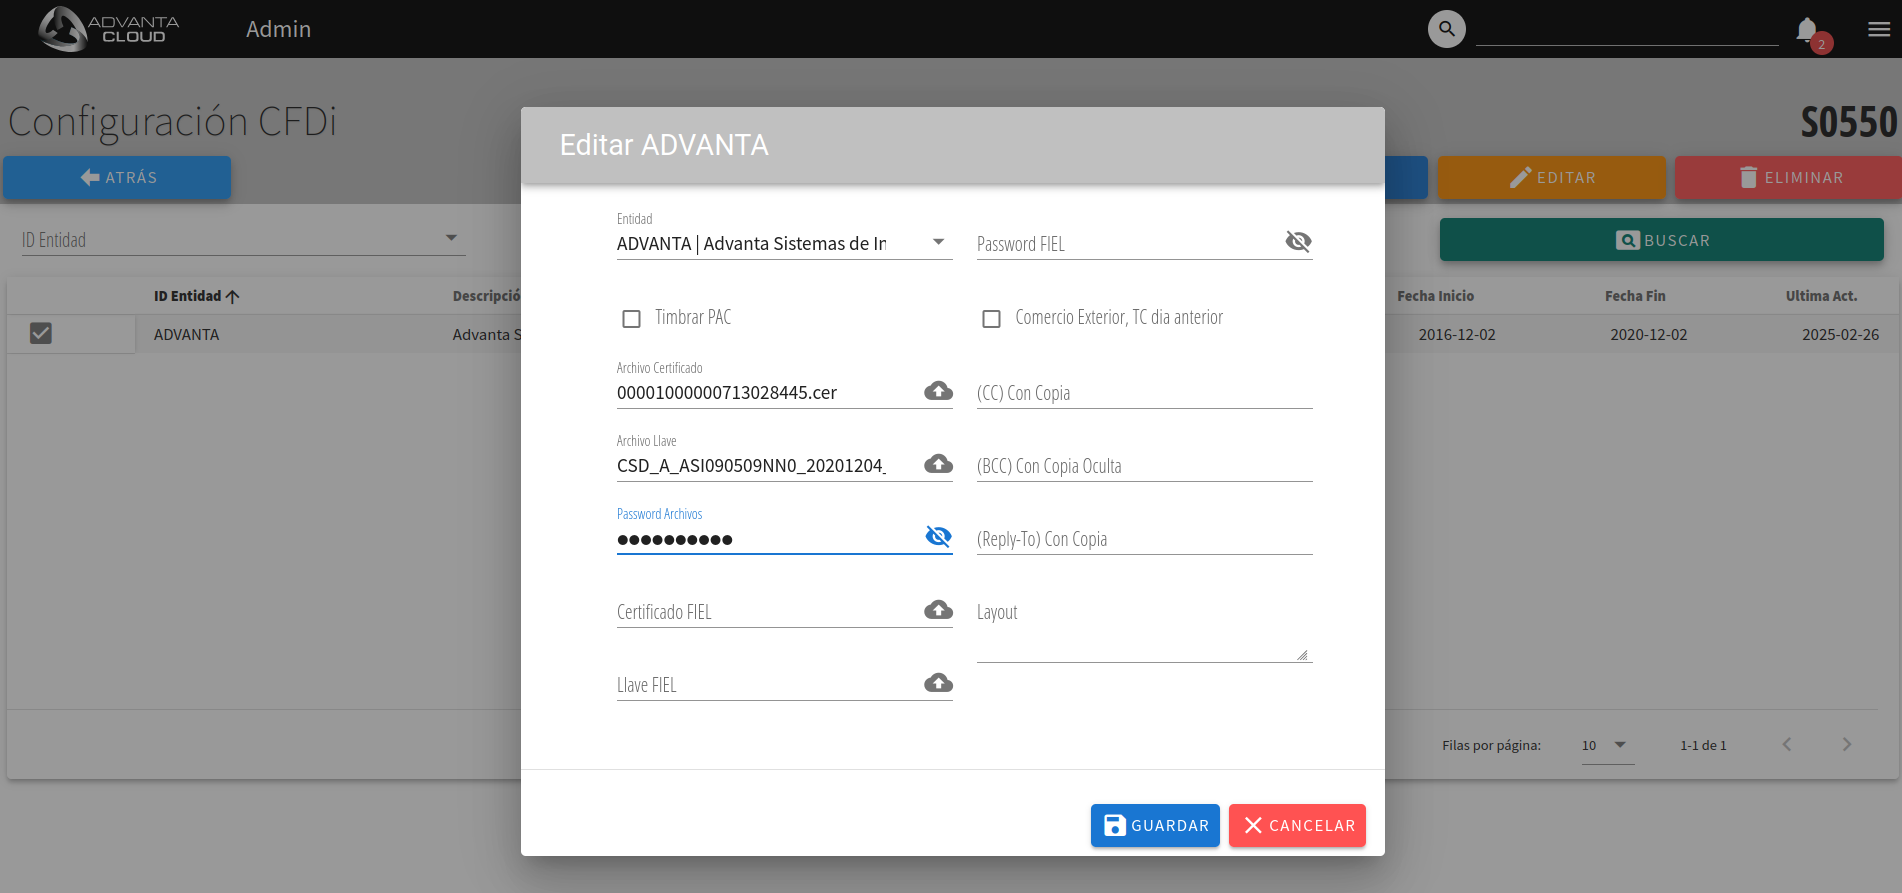Uncheck the ADVANTA row checkbox
This screenshot has width=1902, height=893.
click(x=40, y=333)
